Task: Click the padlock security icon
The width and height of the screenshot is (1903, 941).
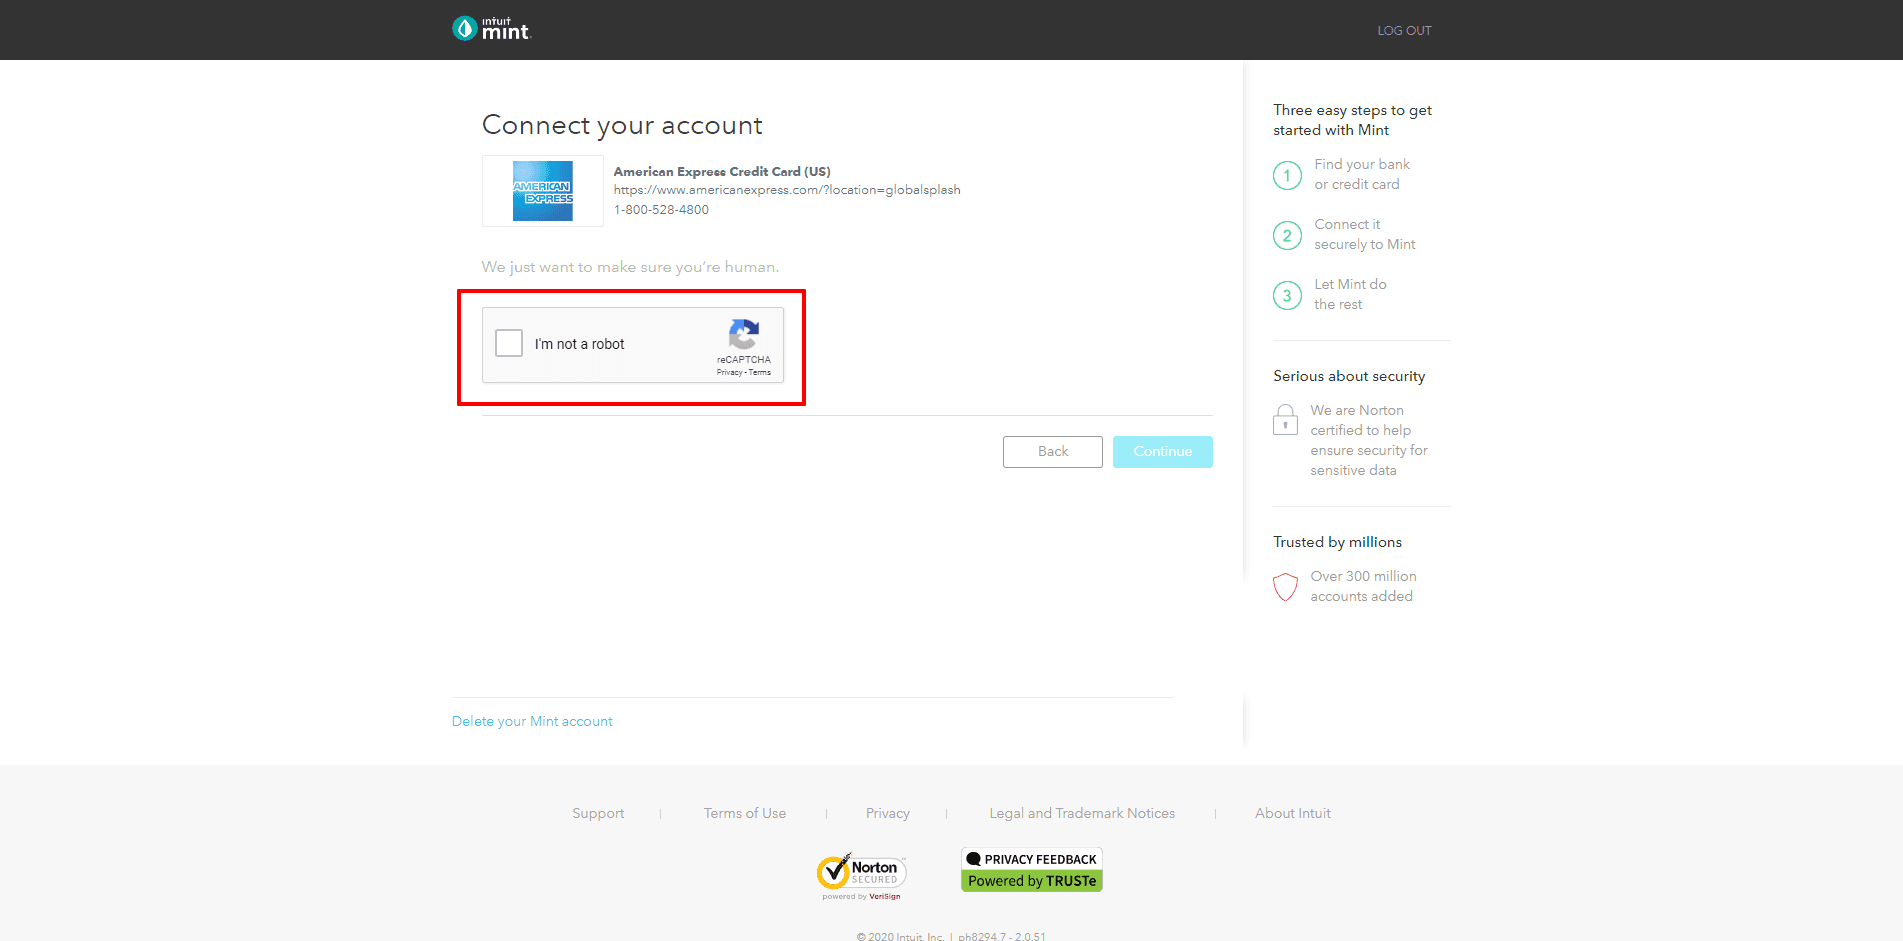Action: pyautogui.click(x=1285, y=419)
